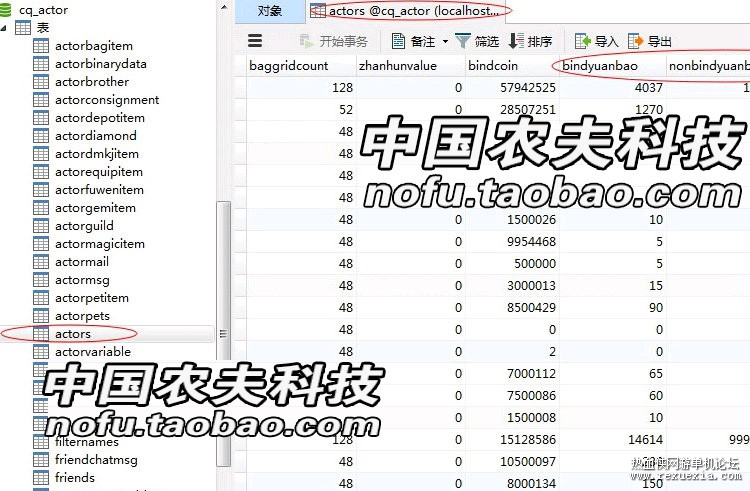The width and height of the screenshot is (750, 491).
Task: Open the dropdown arrow next to 备注
Action: point(445,42)
